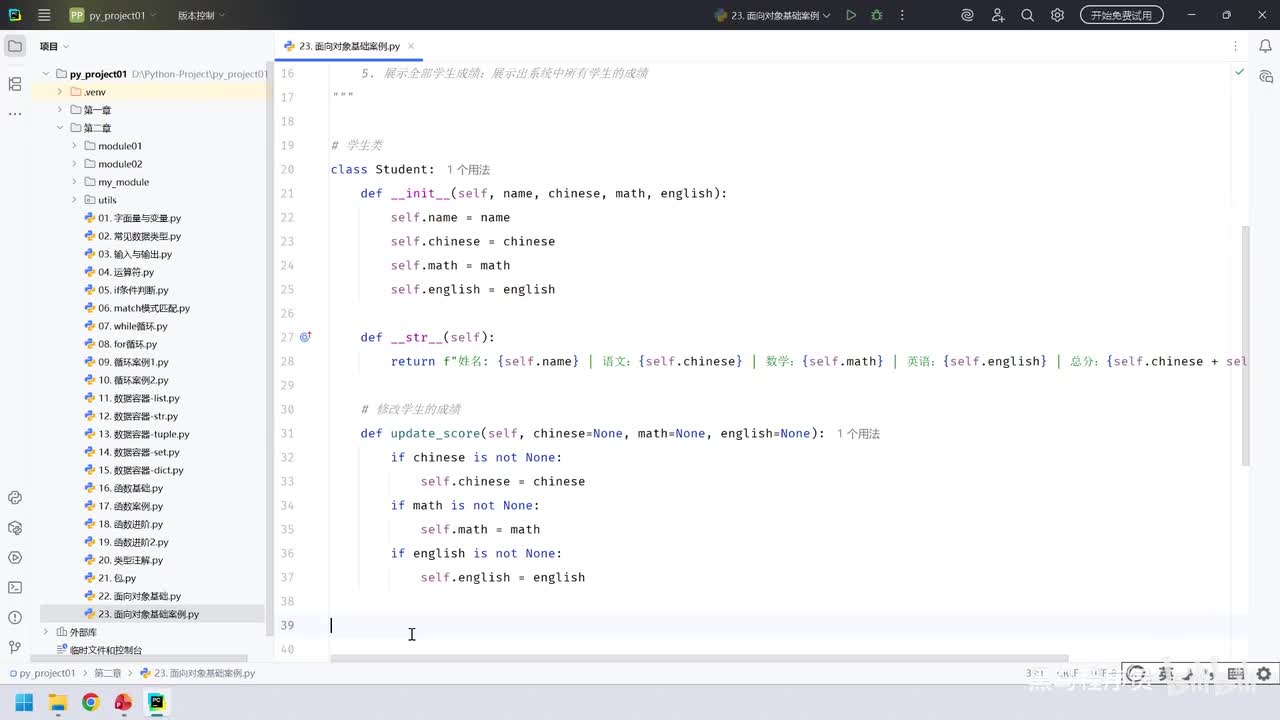Click the editor horizontal scrollbar

point(700,658)
